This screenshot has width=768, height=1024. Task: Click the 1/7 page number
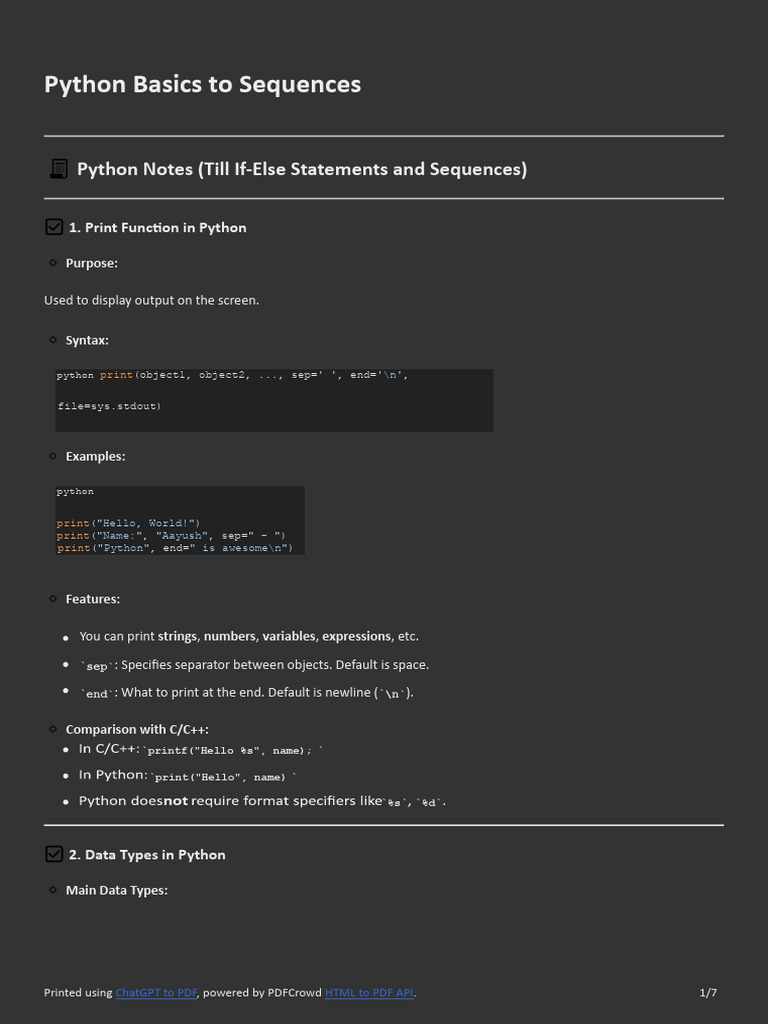708,993
